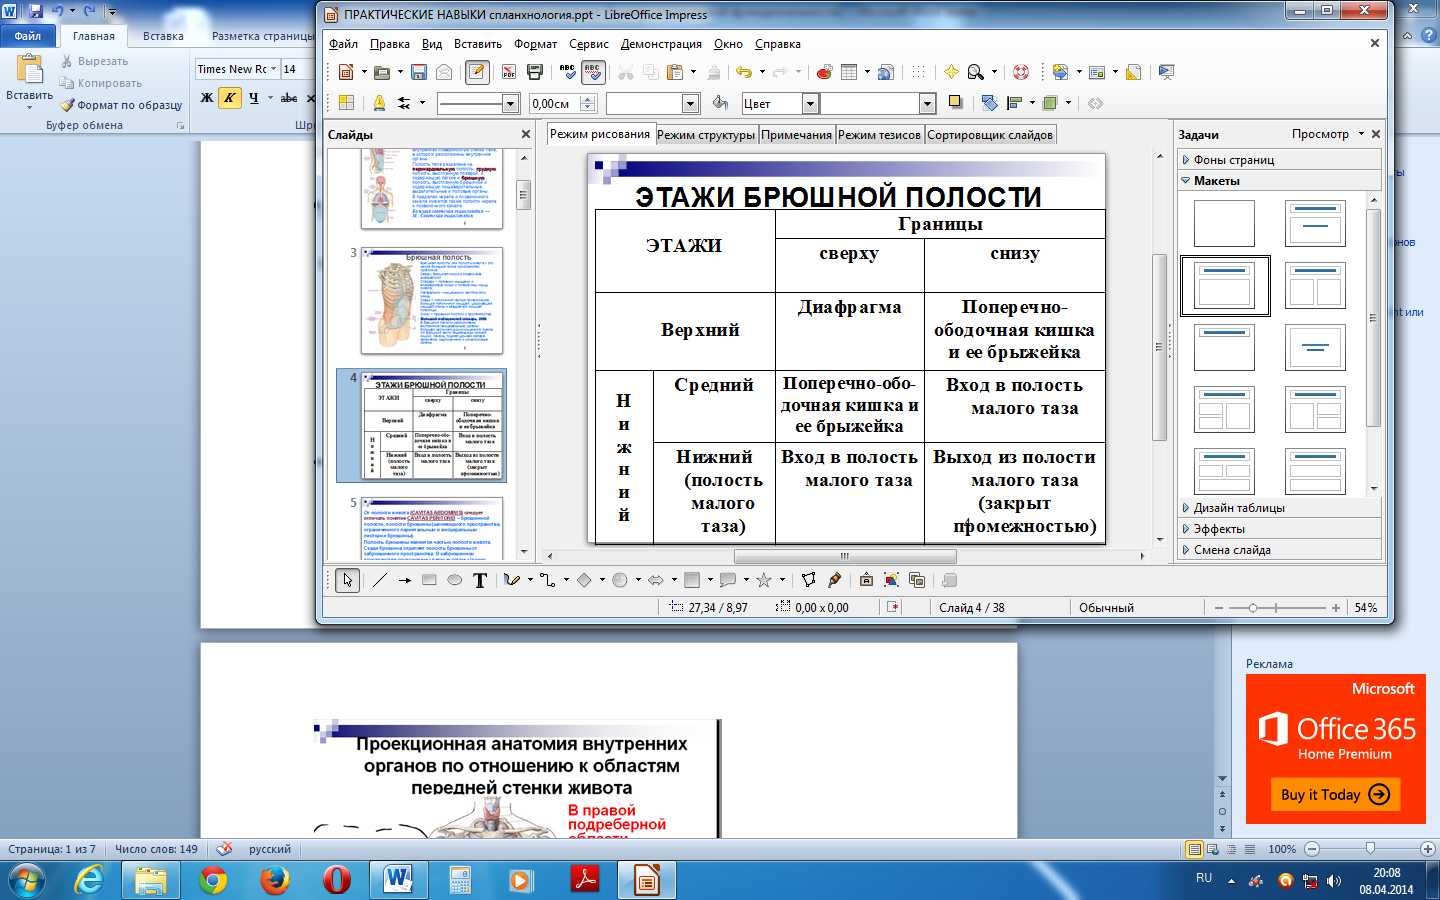The width and height of the screenshot is (1440, 900).
Task: Run spelling check (ABC icon)
Action: (x=567, y=72)
